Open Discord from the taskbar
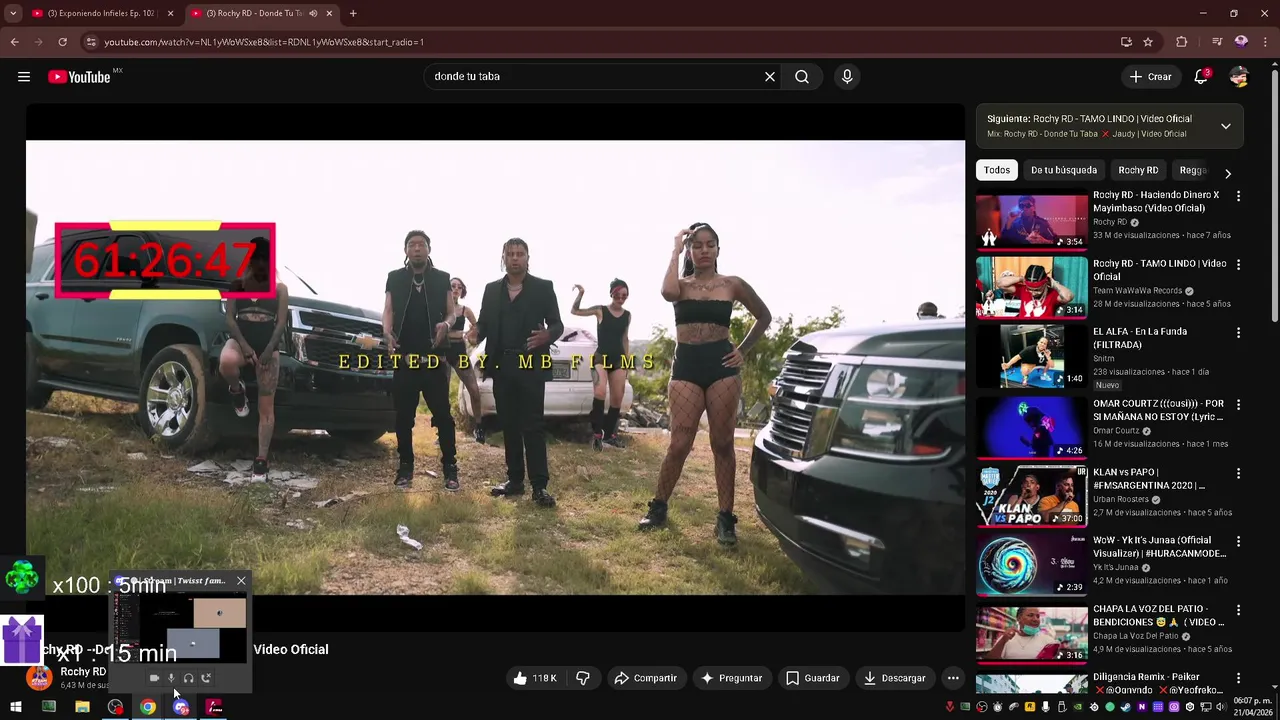Screen dimensions: 1280x720 [181, 707]
